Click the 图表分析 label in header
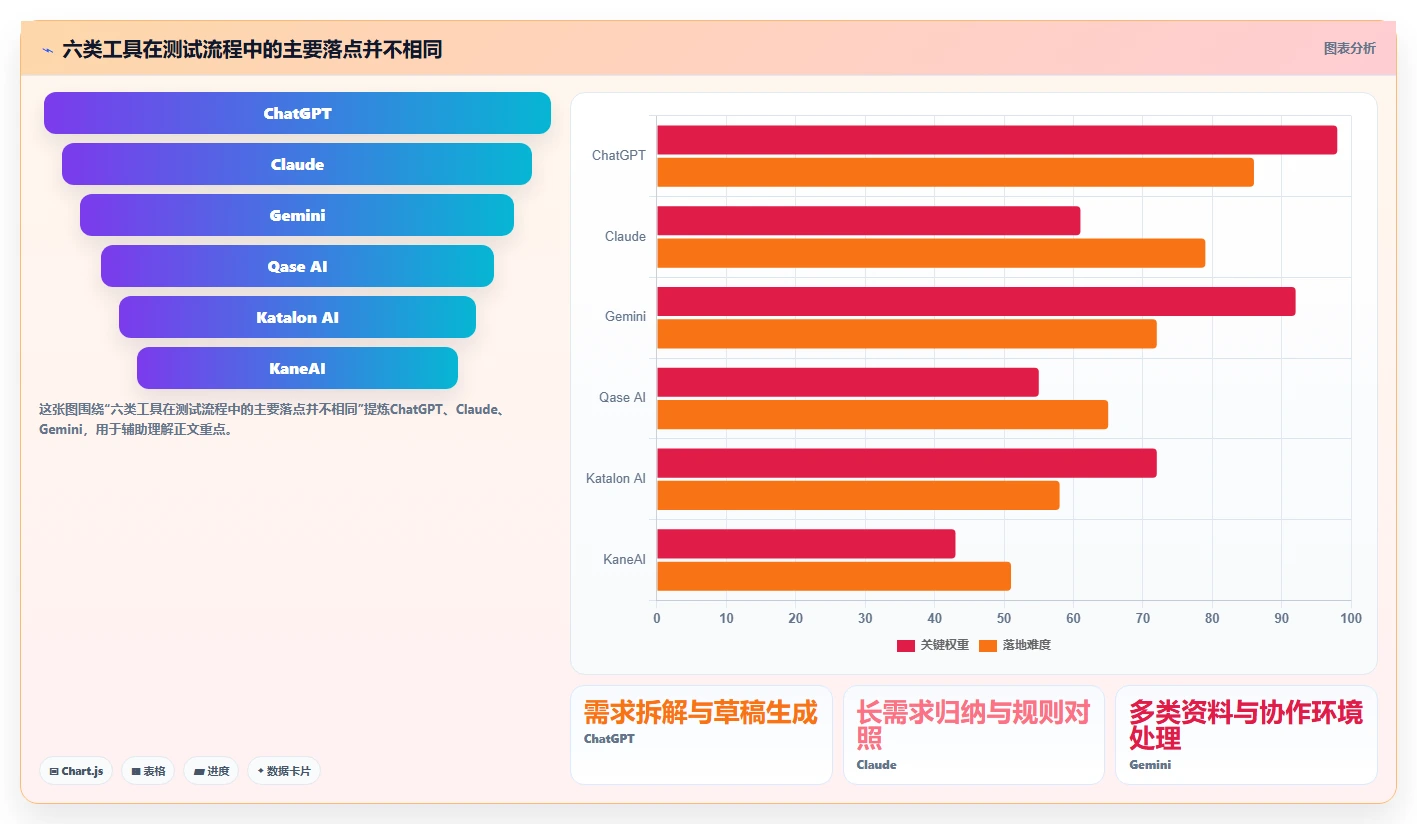 pos(1349,48)
